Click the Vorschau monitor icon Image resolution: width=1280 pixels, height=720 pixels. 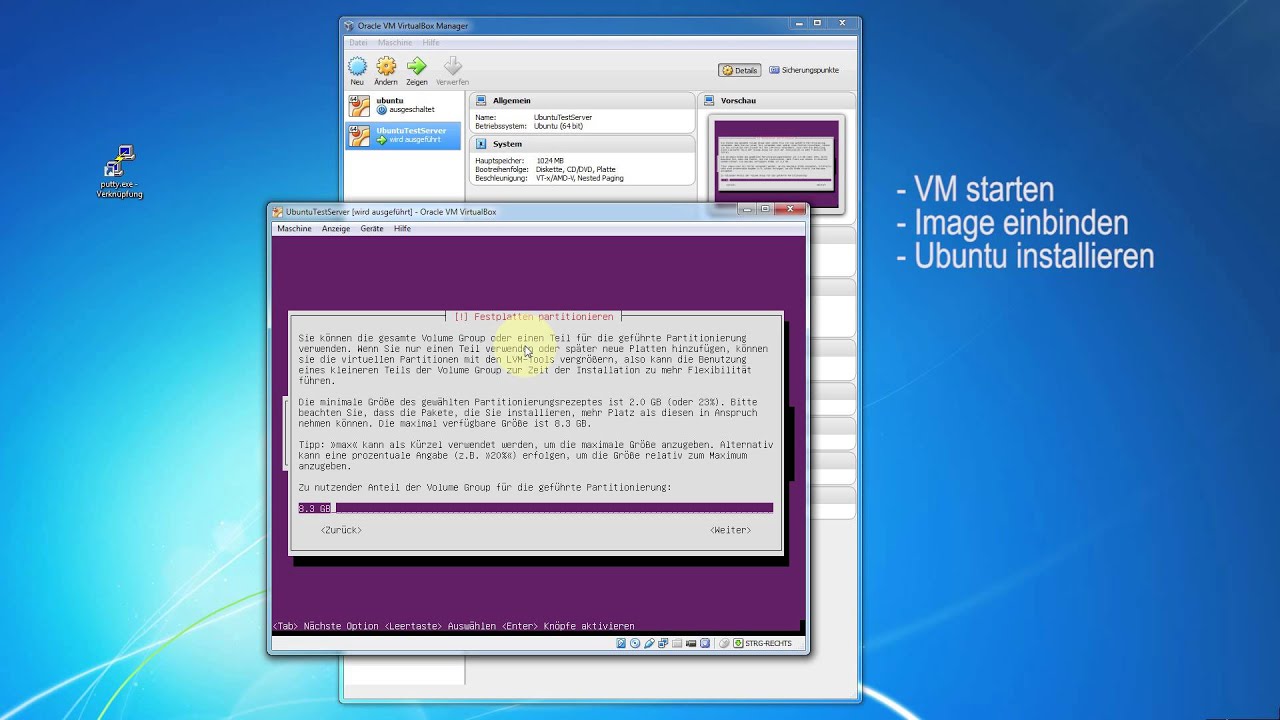(709, 101)
